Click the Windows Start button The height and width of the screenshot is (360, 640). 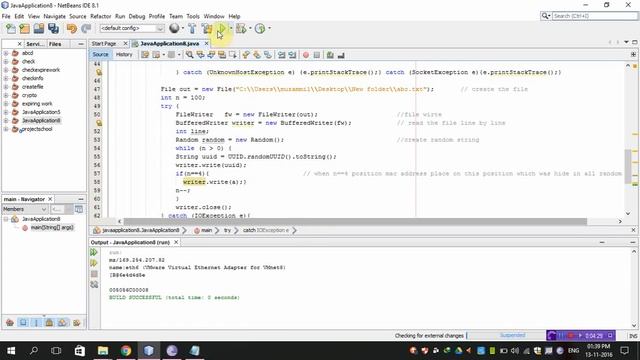click(11, 351)
